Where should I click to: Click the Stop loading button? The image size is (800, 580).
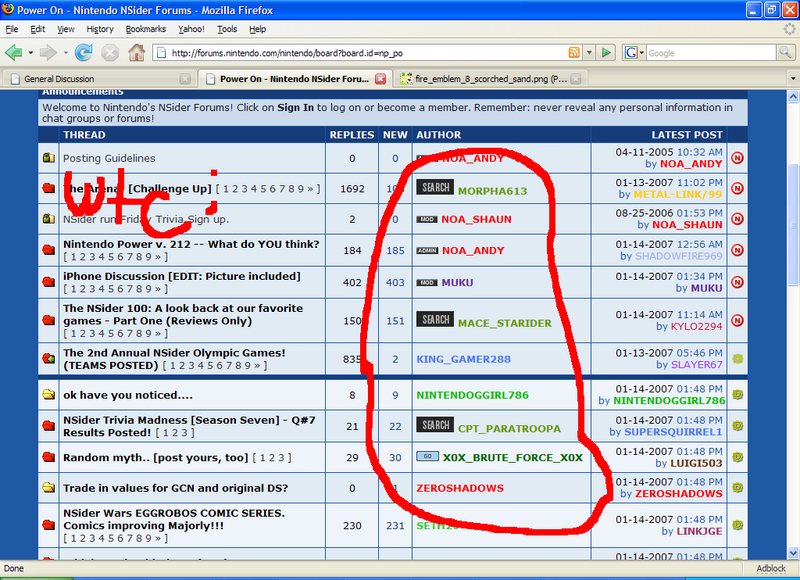click(110, 53)
